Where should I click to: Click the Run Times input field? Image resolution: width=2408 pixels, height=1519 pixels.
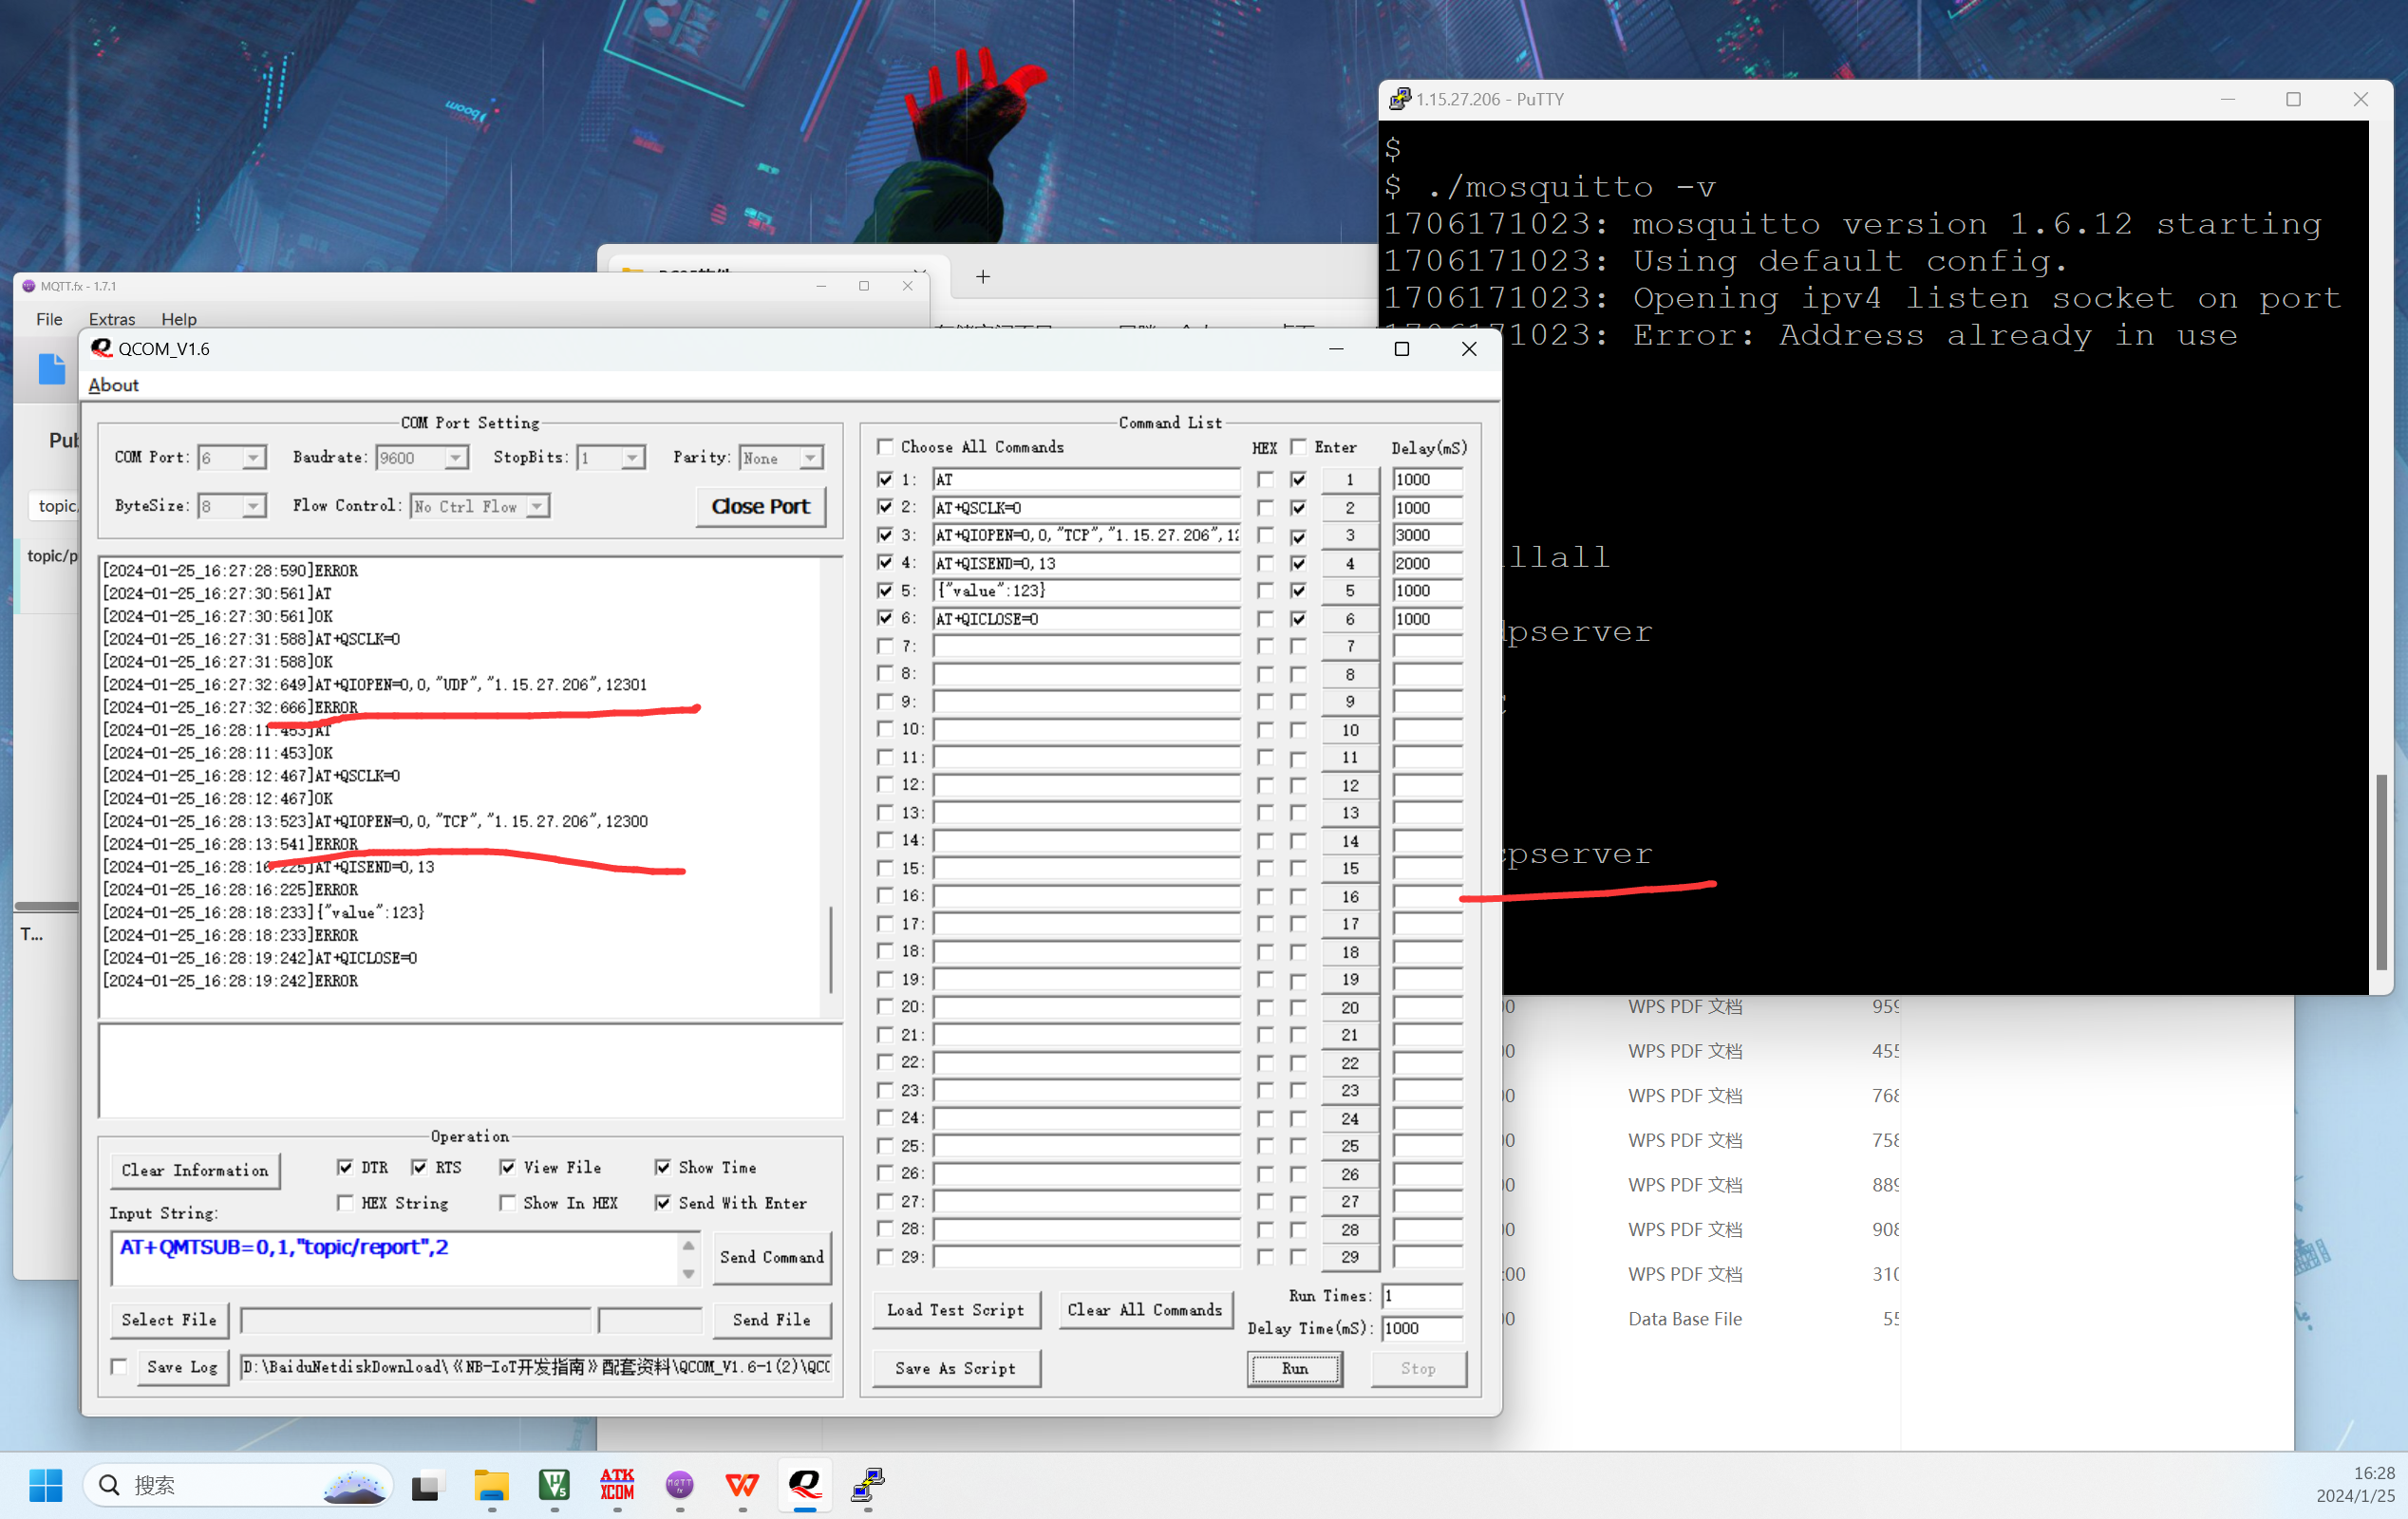(x=1421, y=1296)
